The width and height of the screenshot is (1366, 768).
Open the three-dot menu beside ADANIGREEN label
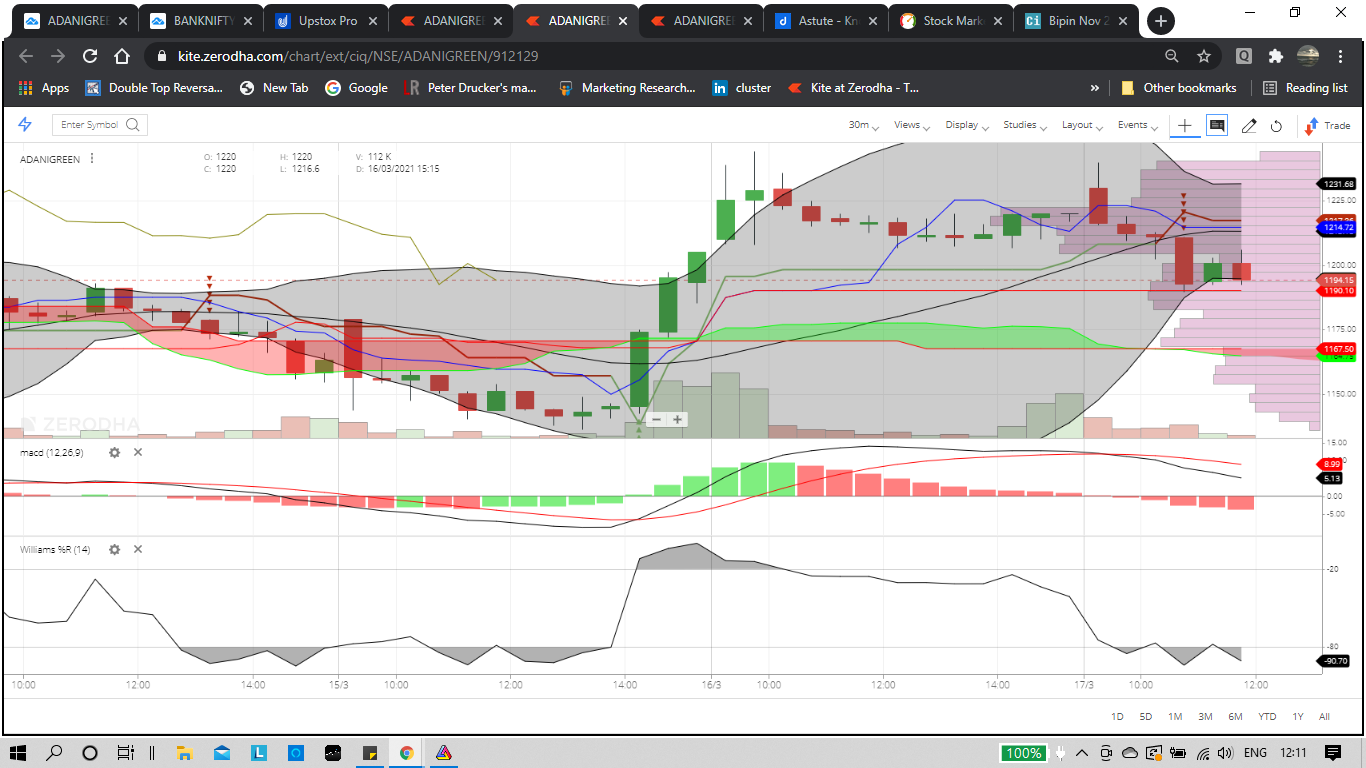[92, 159]
